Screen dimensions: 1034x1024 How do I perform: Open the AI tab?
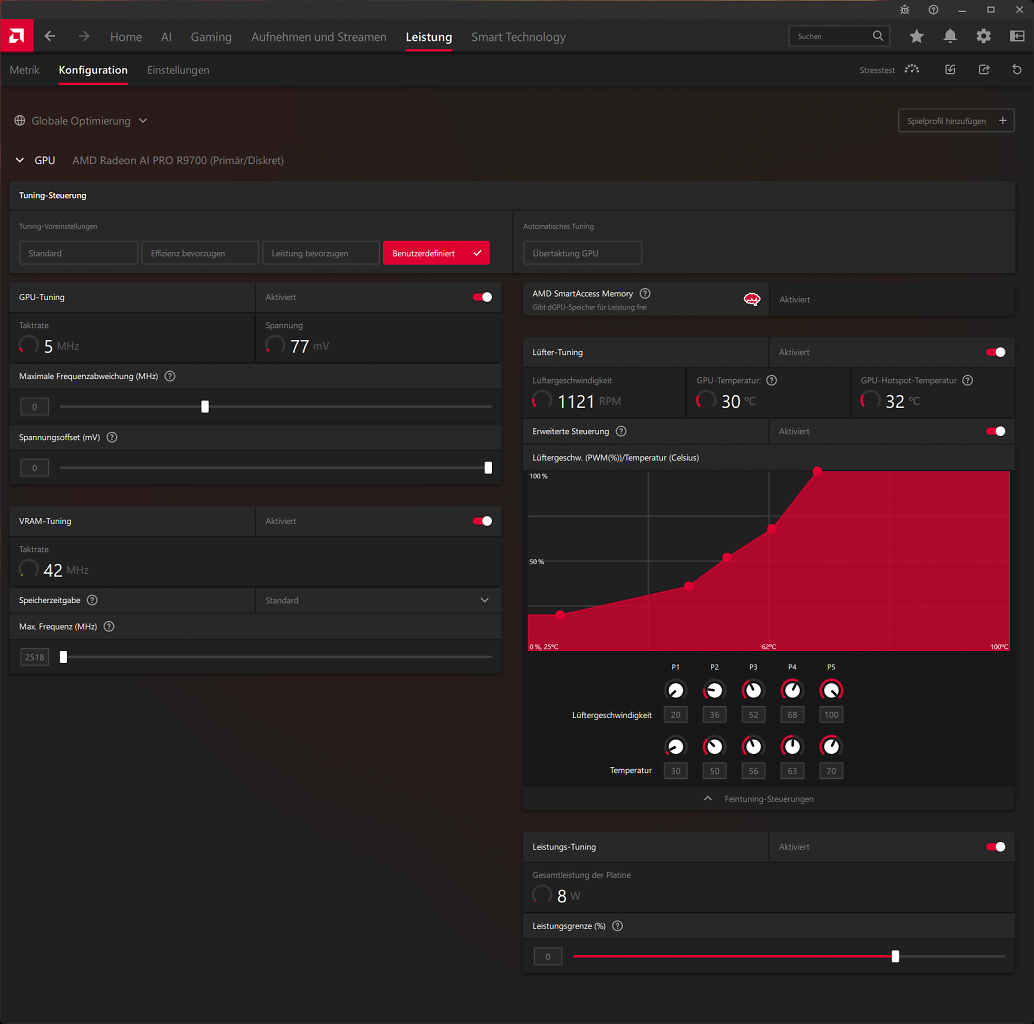tap(166, 37)
